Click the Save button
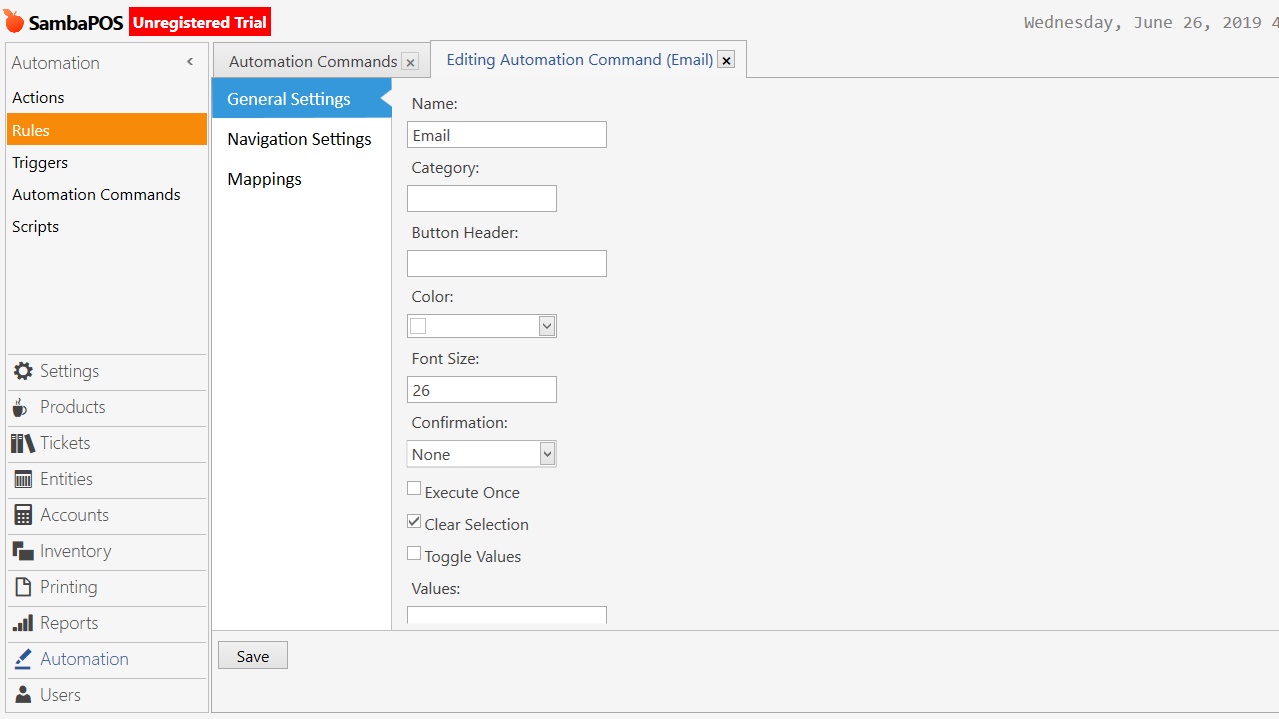Screen dimensions: 1279x719 (x=253, y=656)
